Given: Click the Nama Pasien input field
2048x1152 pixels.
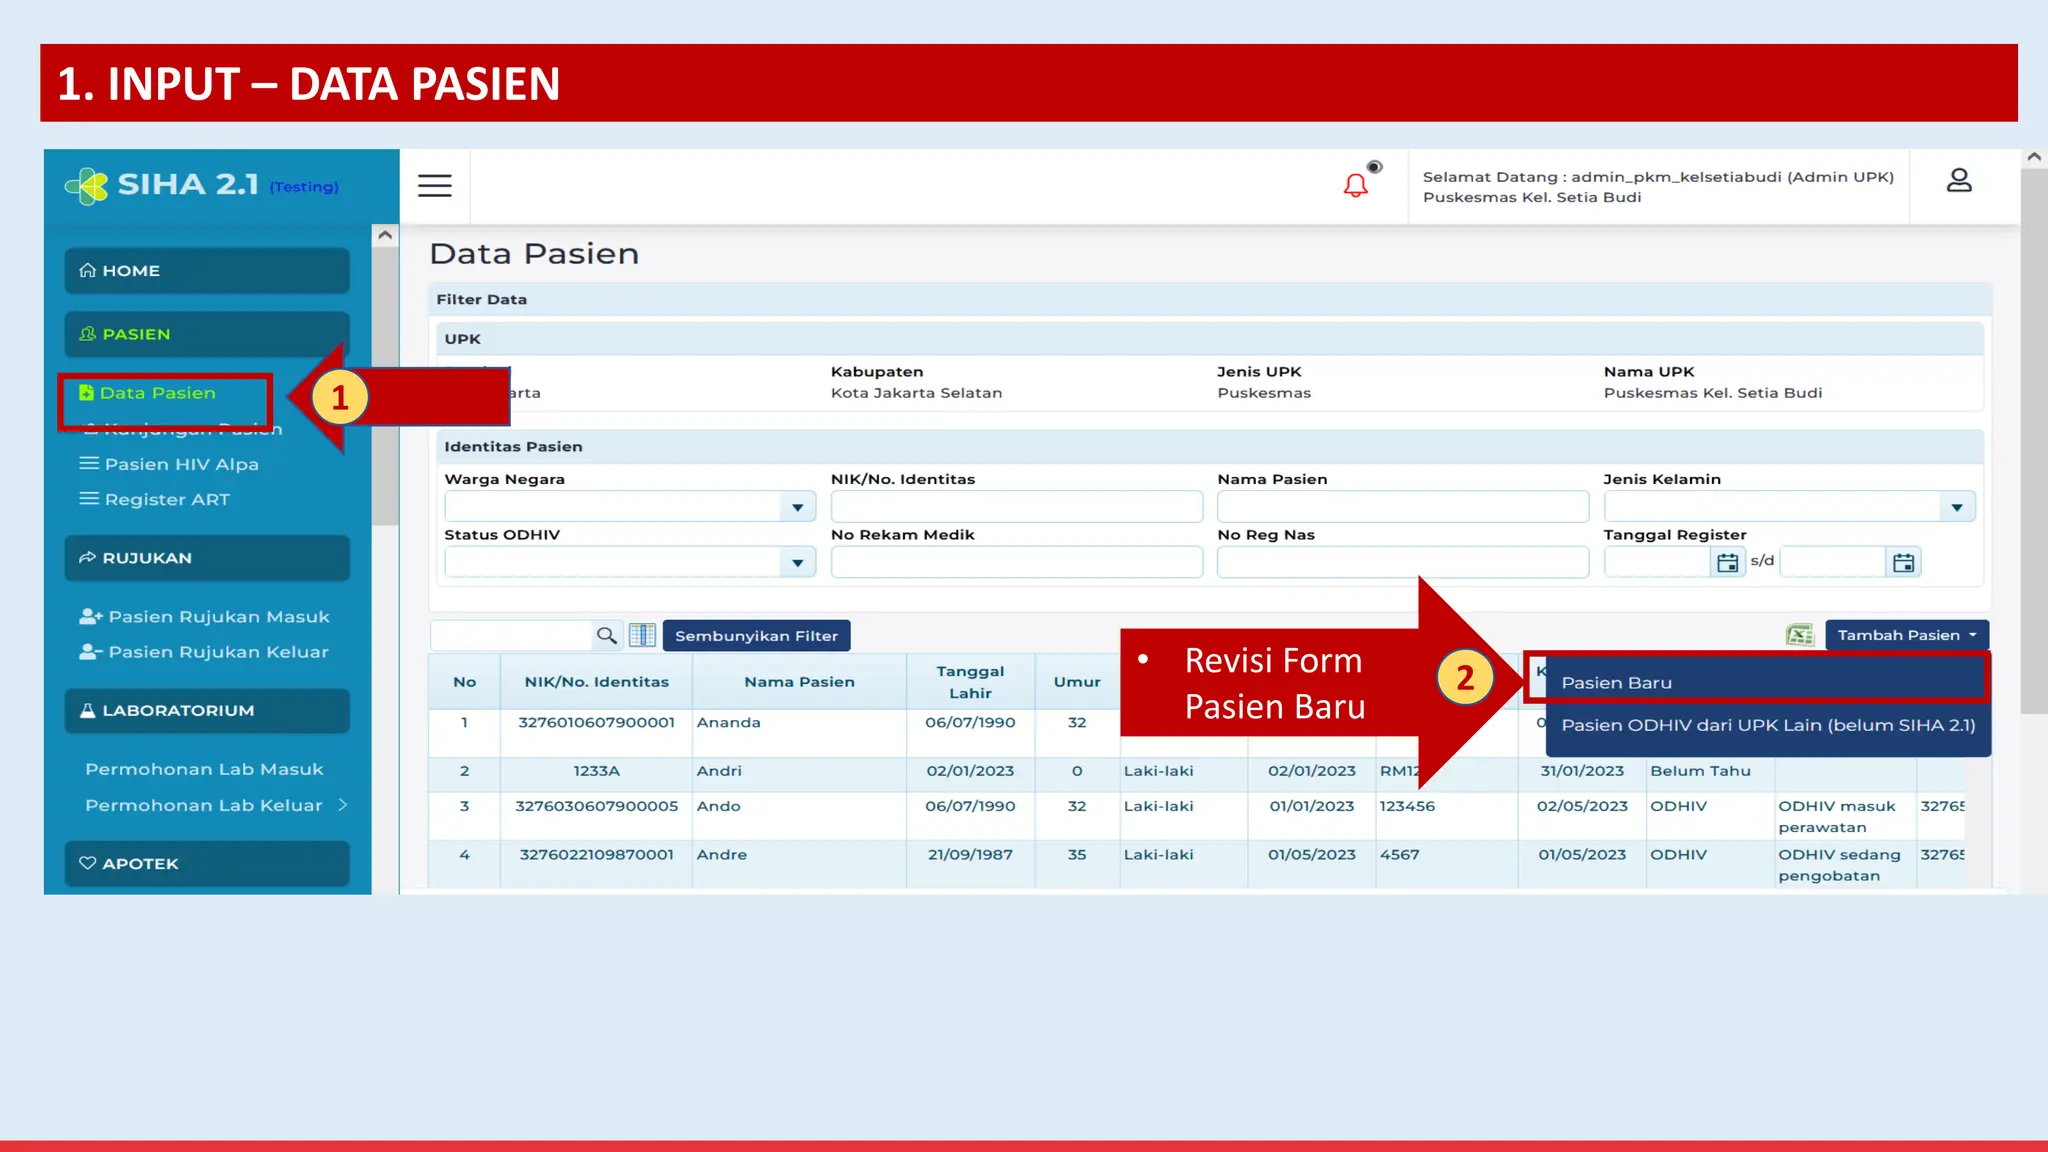Looking at the screenshot, I should pyautogui.click(x=1402, y=508).
